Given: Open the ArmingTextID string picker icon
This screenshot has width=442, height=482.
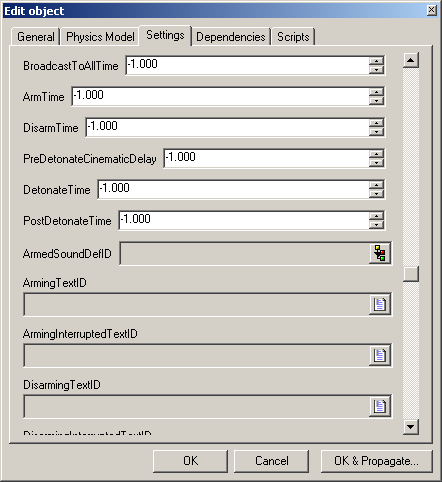Looking at the screenshot, I should point(380,304).
